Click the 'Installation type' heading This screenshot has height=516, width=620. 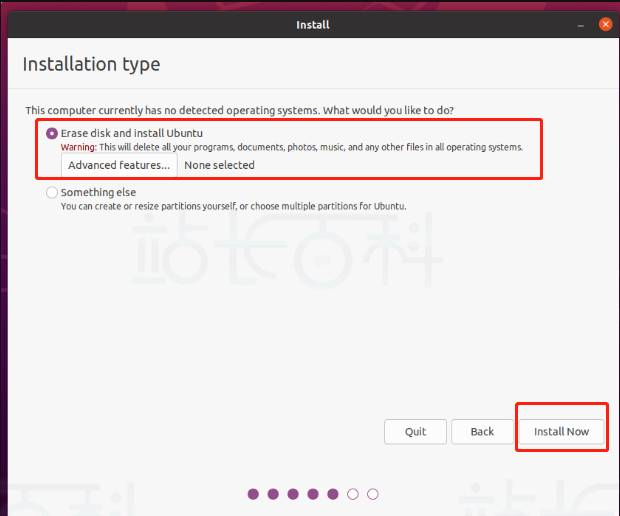91,64
